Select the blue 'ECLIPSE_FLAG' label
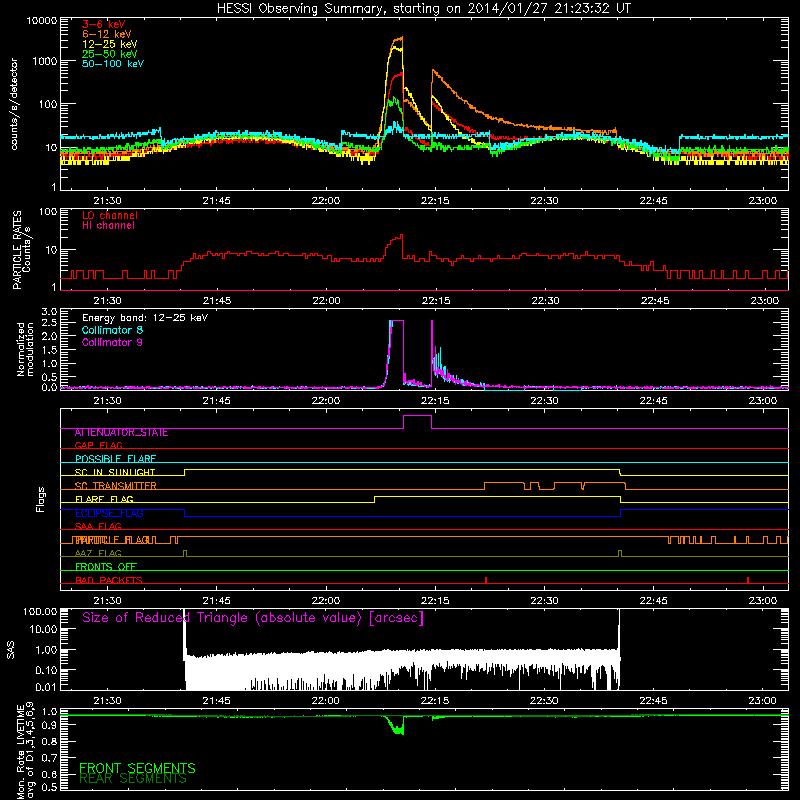This screenshot has height=800, width=800. click(x=109, y=513)
